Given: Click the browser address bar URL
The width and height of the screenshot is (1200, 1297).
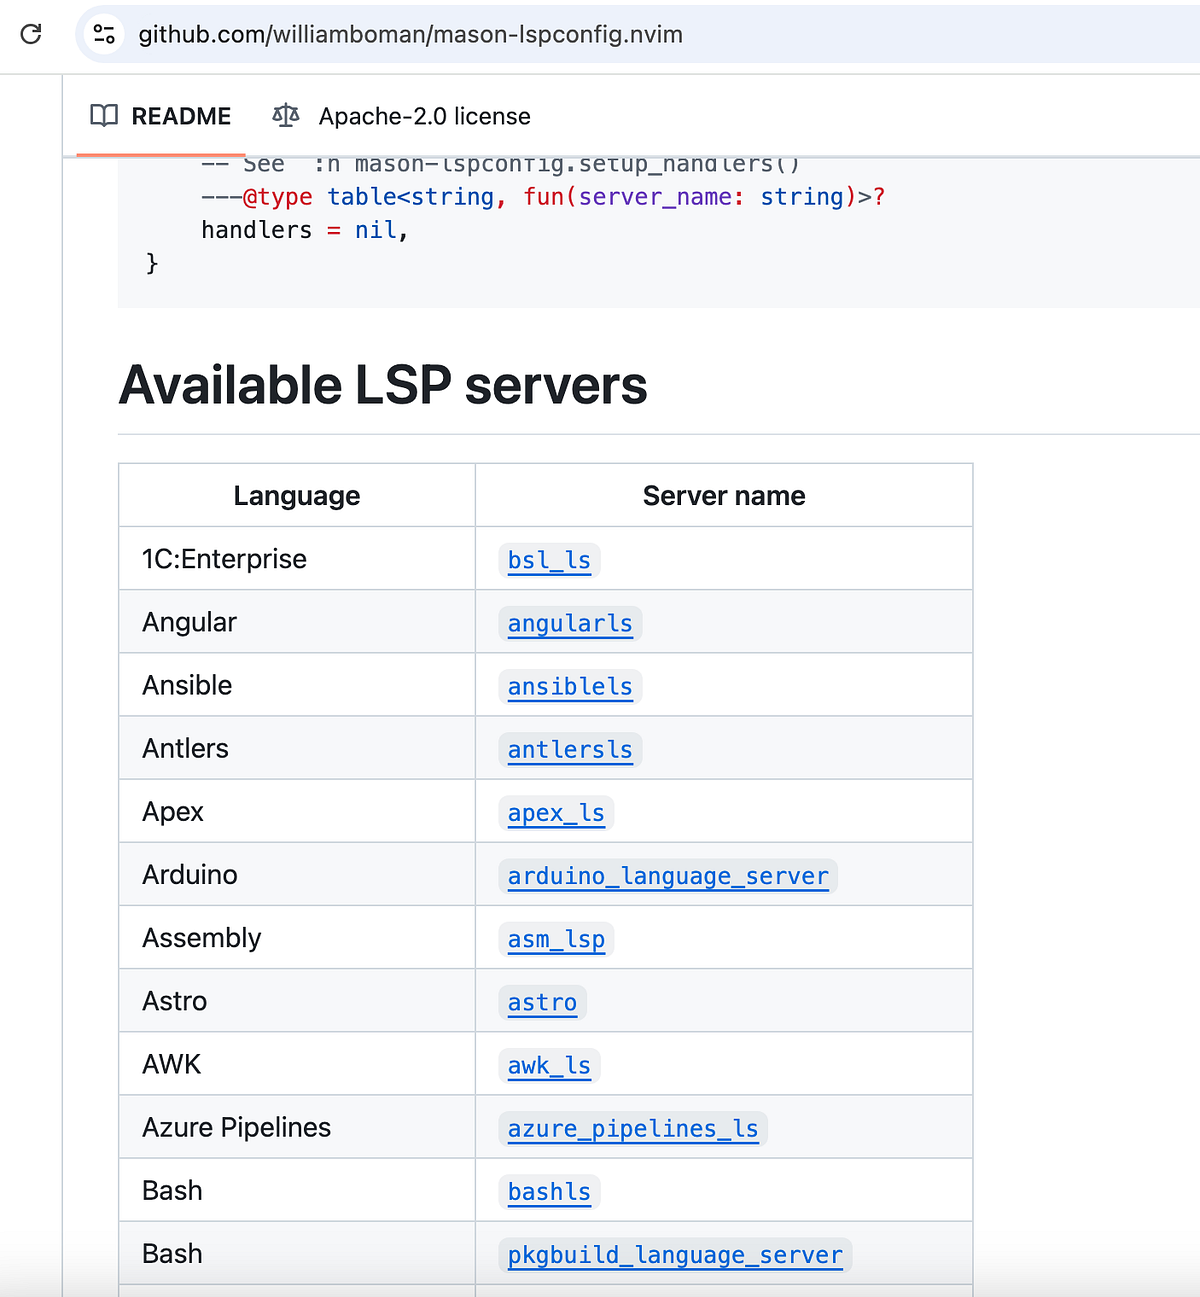Looking at the screenshot, I should tap(412, 34).
